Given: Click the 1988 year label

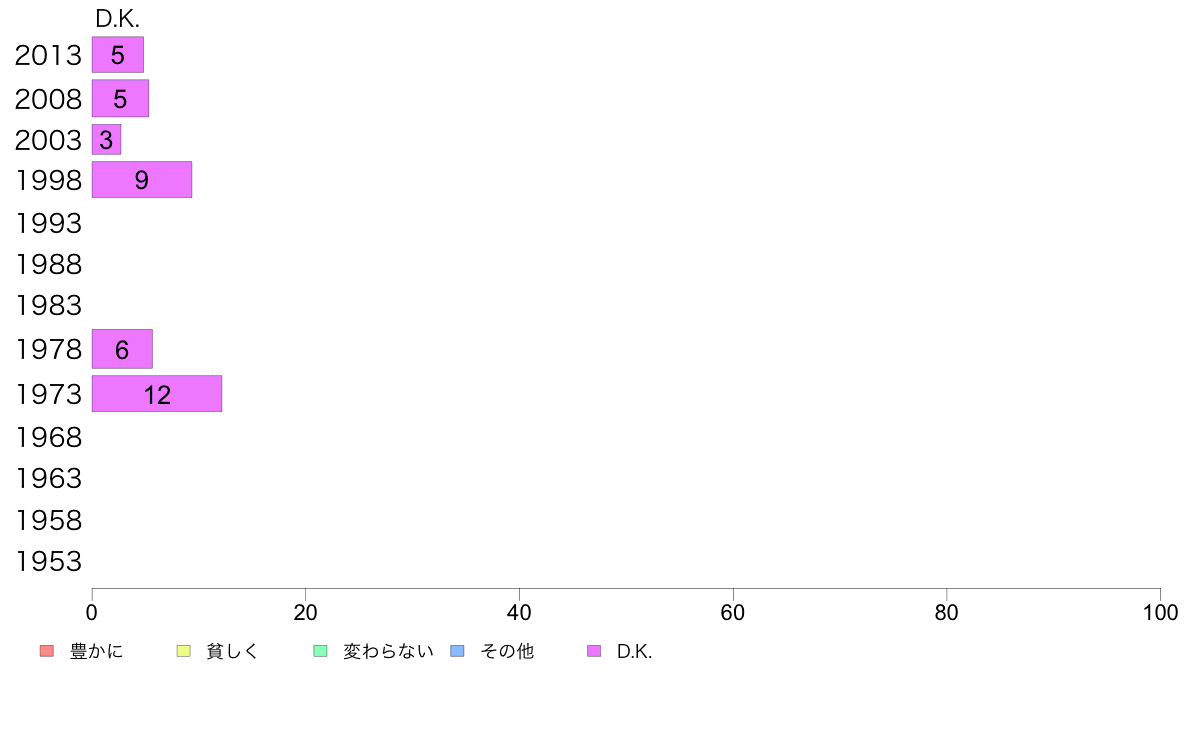Looking at the screenshot, I should click(x=48, y=265).
